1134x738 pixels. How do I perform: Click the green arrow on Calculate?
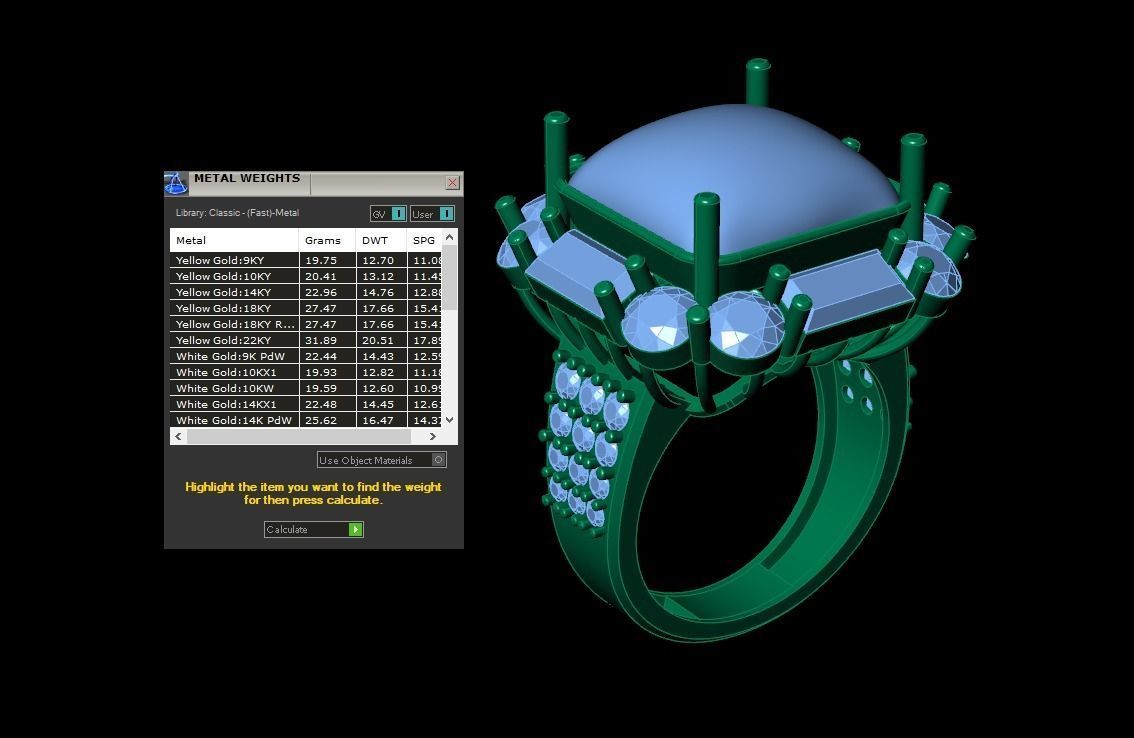tap(355, 530)
